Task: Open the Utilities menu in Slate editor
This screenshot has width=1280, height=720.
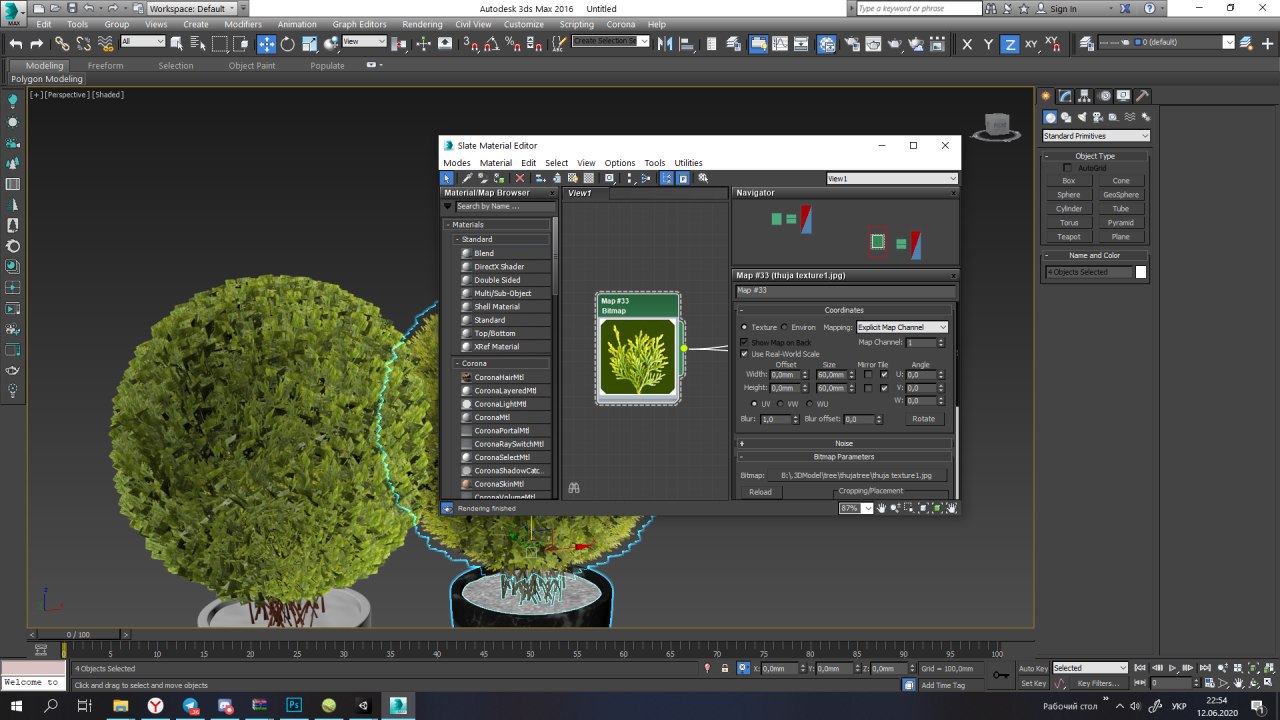Action: [688, 163]
